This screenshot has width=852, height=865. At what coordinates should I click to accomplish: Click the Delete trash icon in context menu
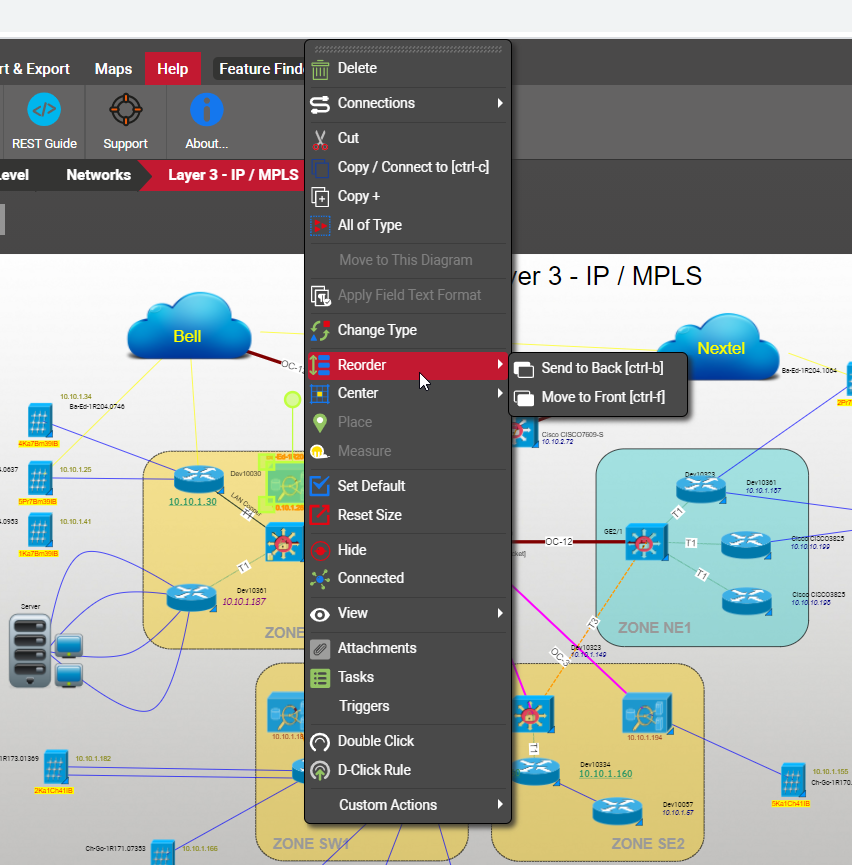coord(320,69)
